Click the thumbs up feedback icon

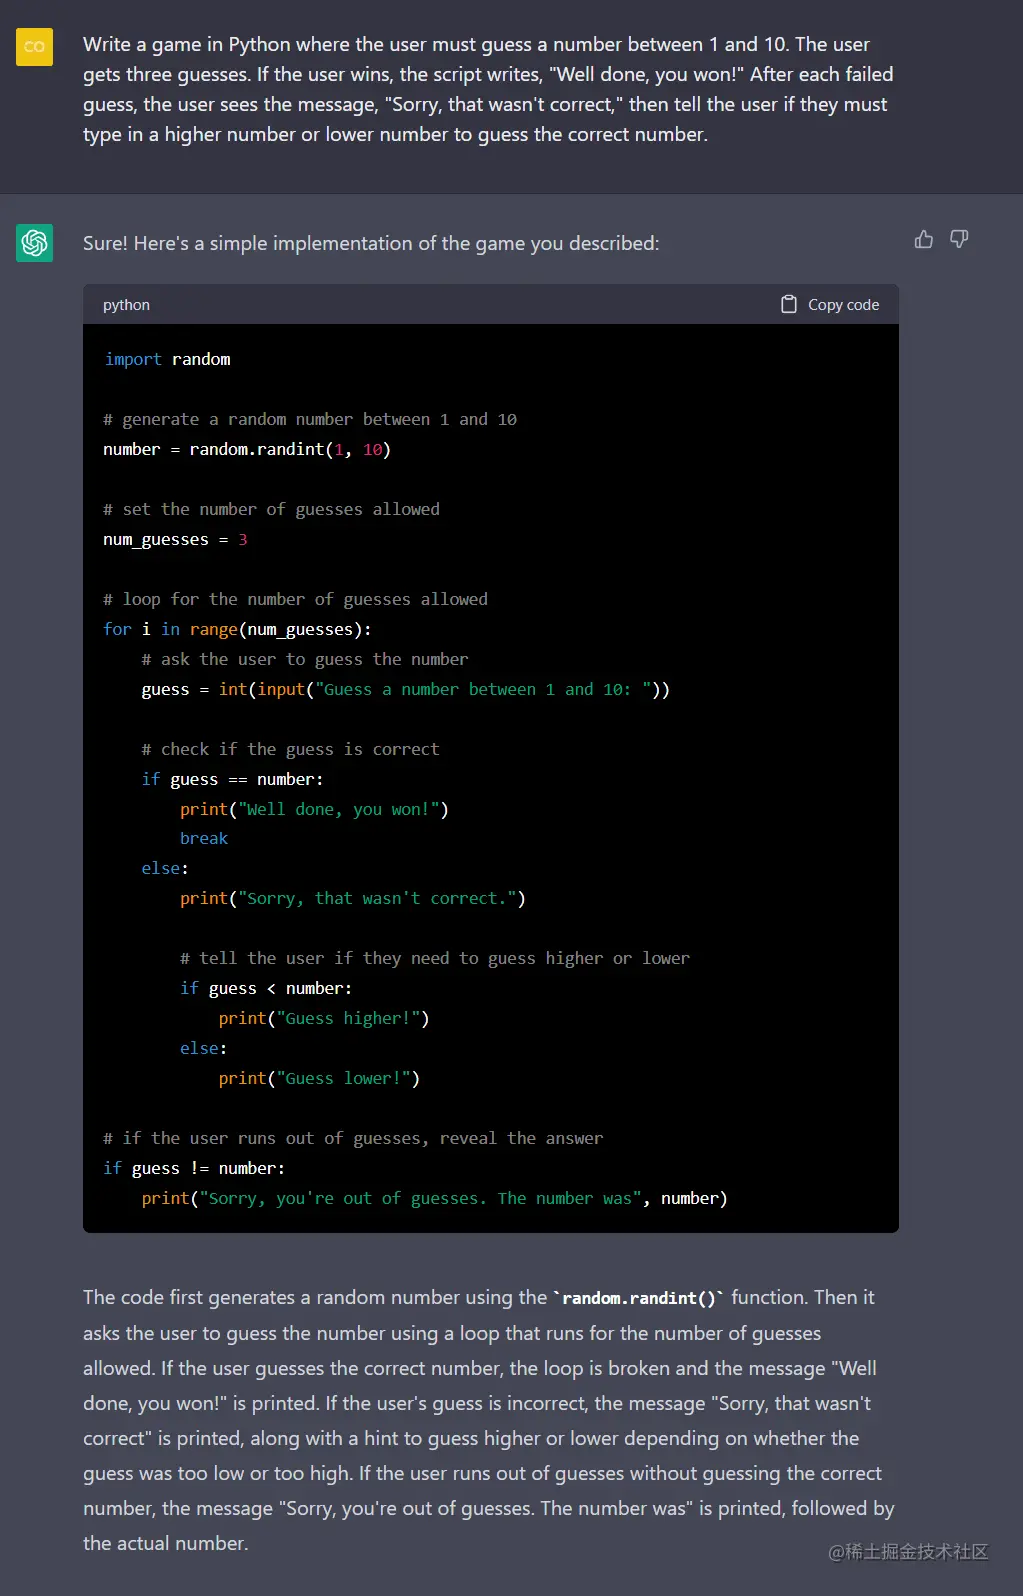point(924,239)
